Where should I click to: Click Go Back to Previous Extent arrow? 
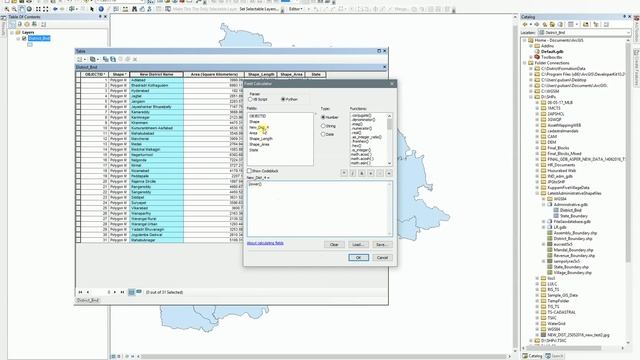coord(55,9)
